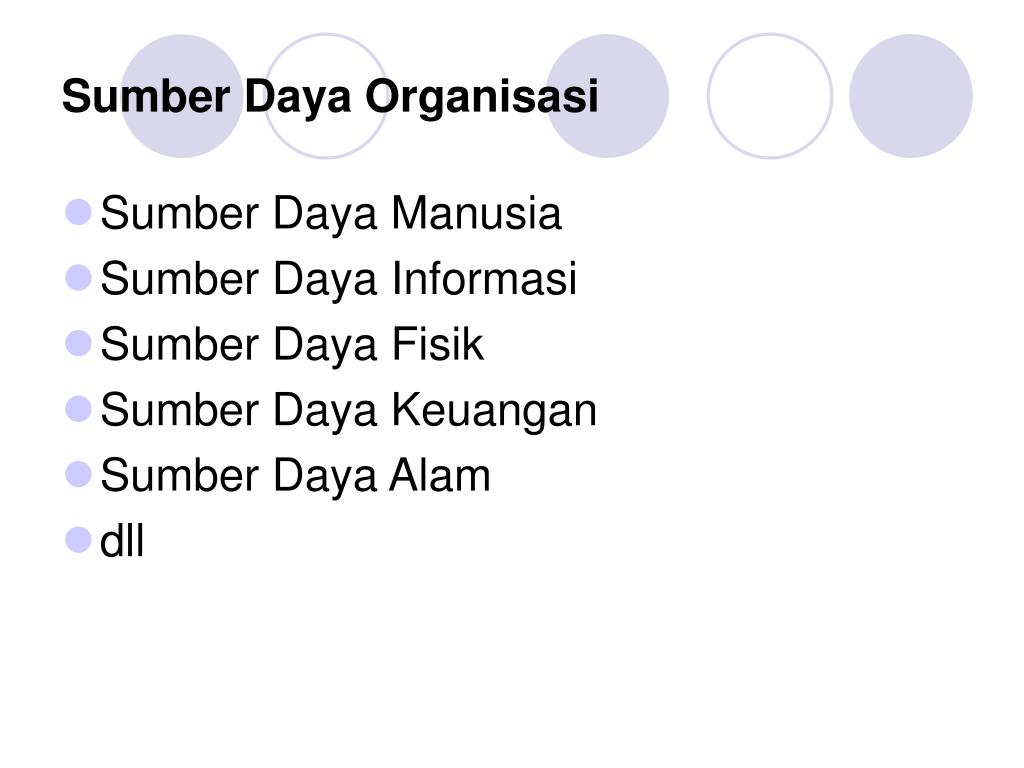The width and height of the screenshot is (1024, 768).
Task: Click the outlined circle behind the word Daya
Action: [x=326, y=96]
